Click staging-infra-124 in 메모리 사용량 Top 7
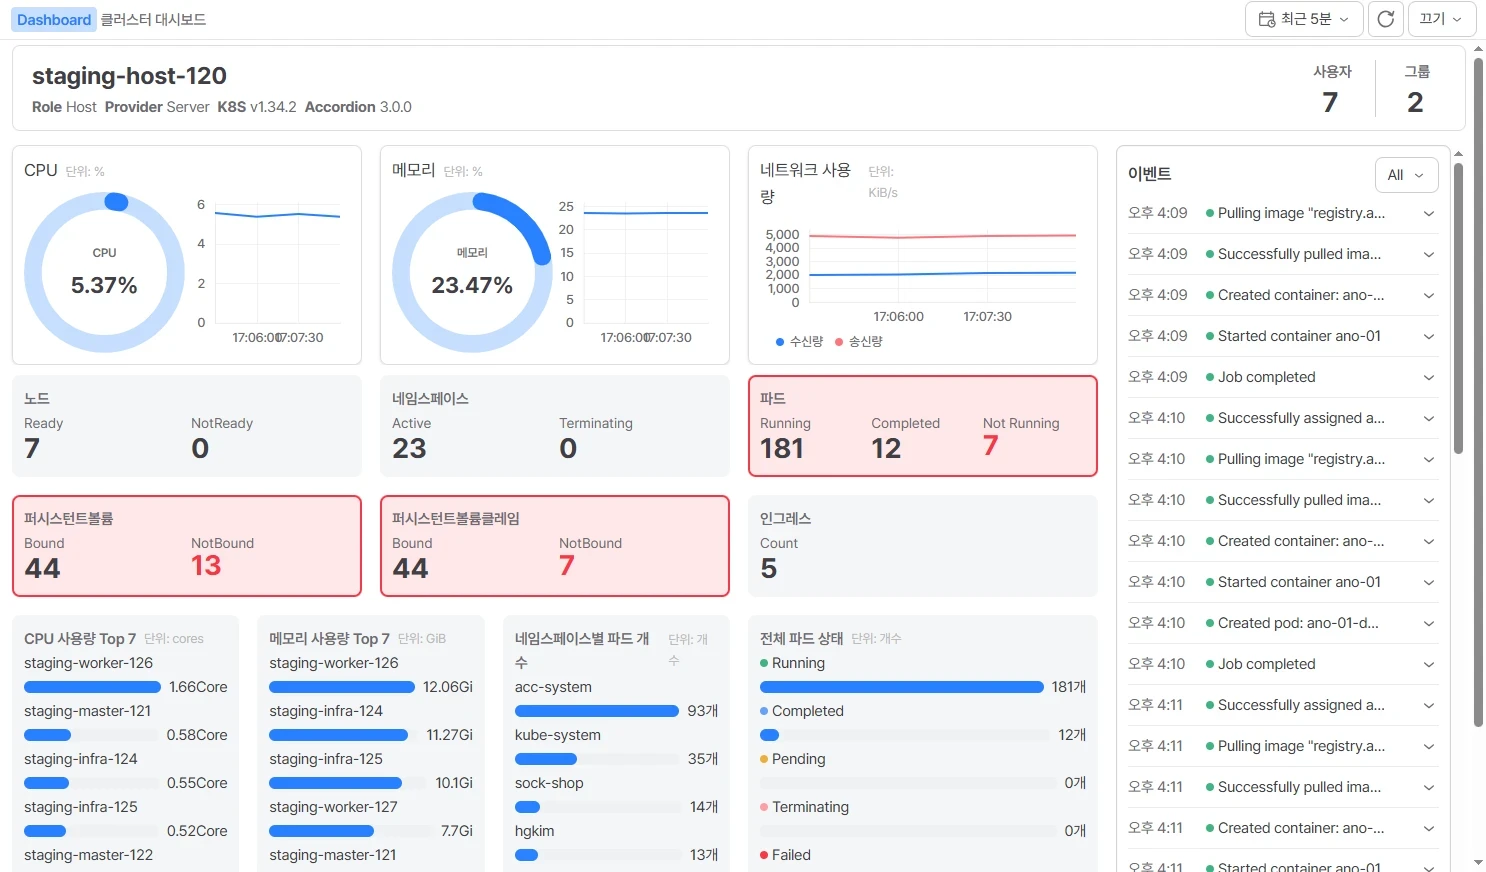Screen dimensions: 1486x872 326,711
